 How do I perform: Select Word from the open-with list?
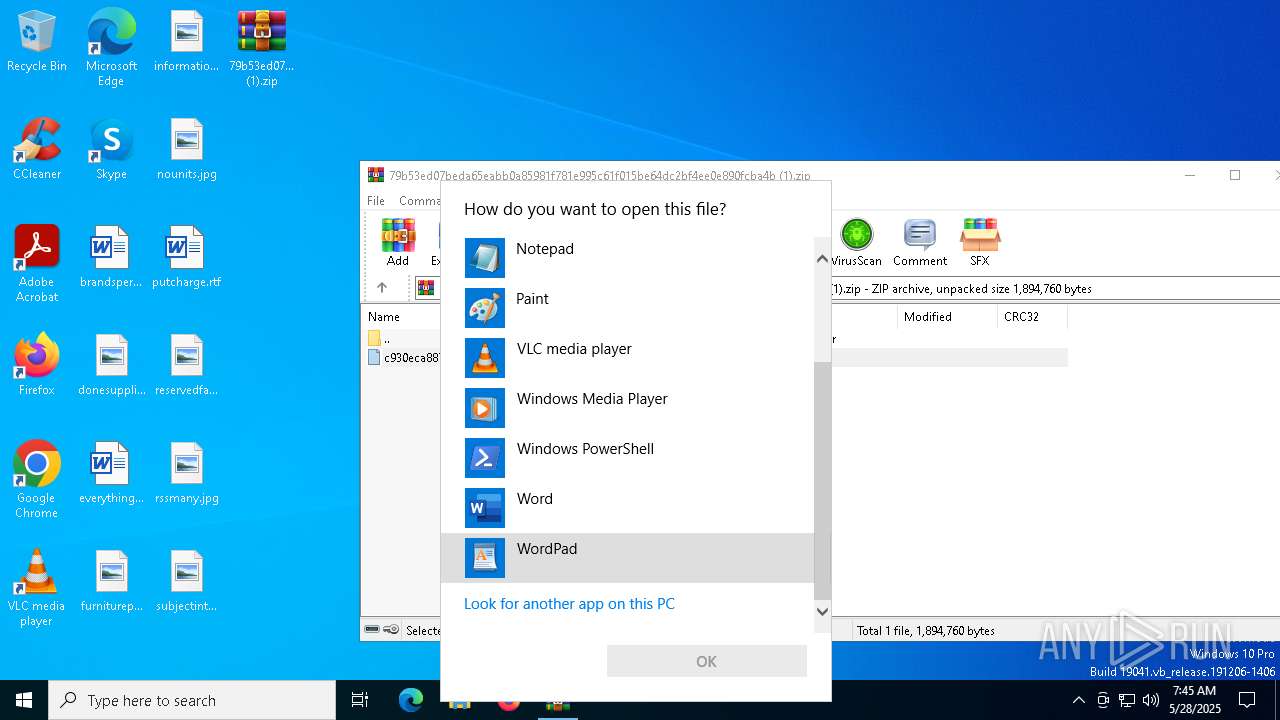(x=627, y=508)
